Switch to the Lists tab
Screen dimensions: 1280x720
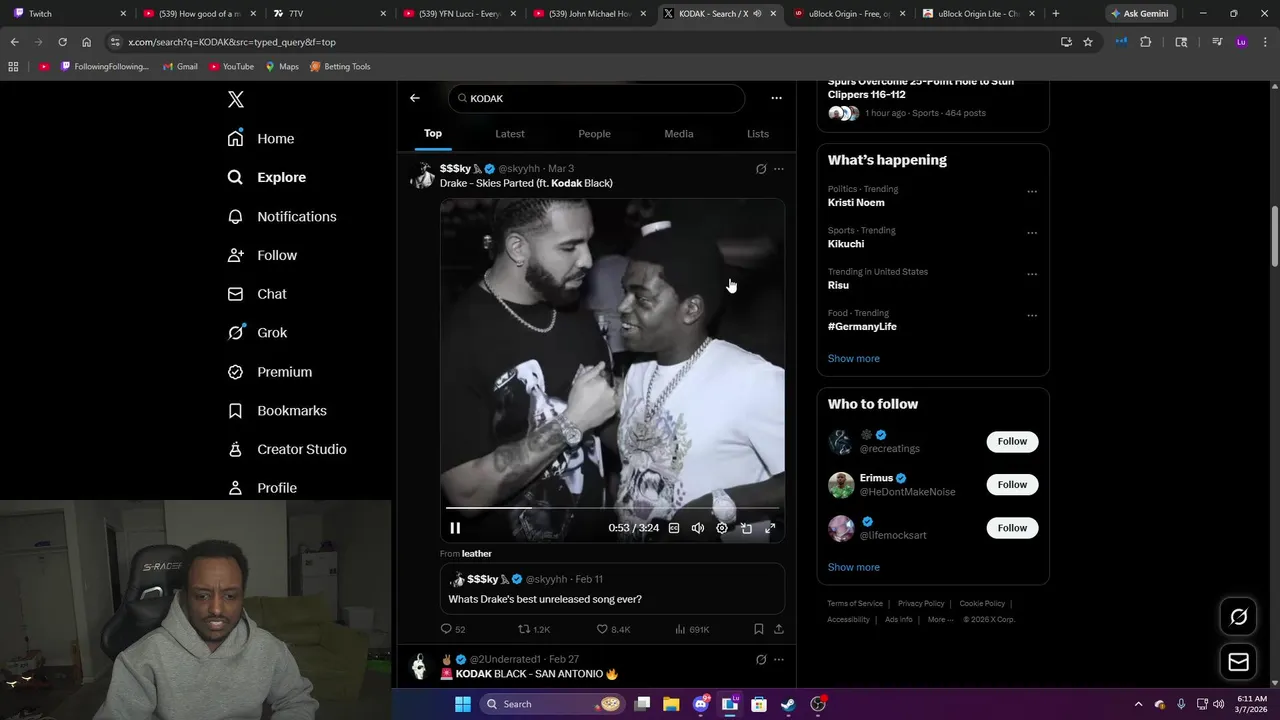(758, 133)
